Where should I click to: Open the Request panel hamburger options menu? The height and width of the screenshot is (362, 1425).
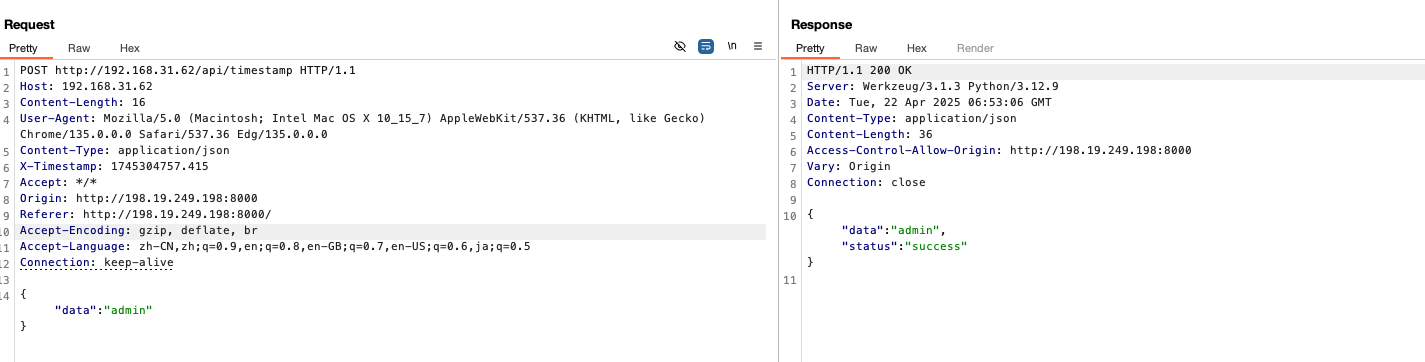[x=758, y=47]
